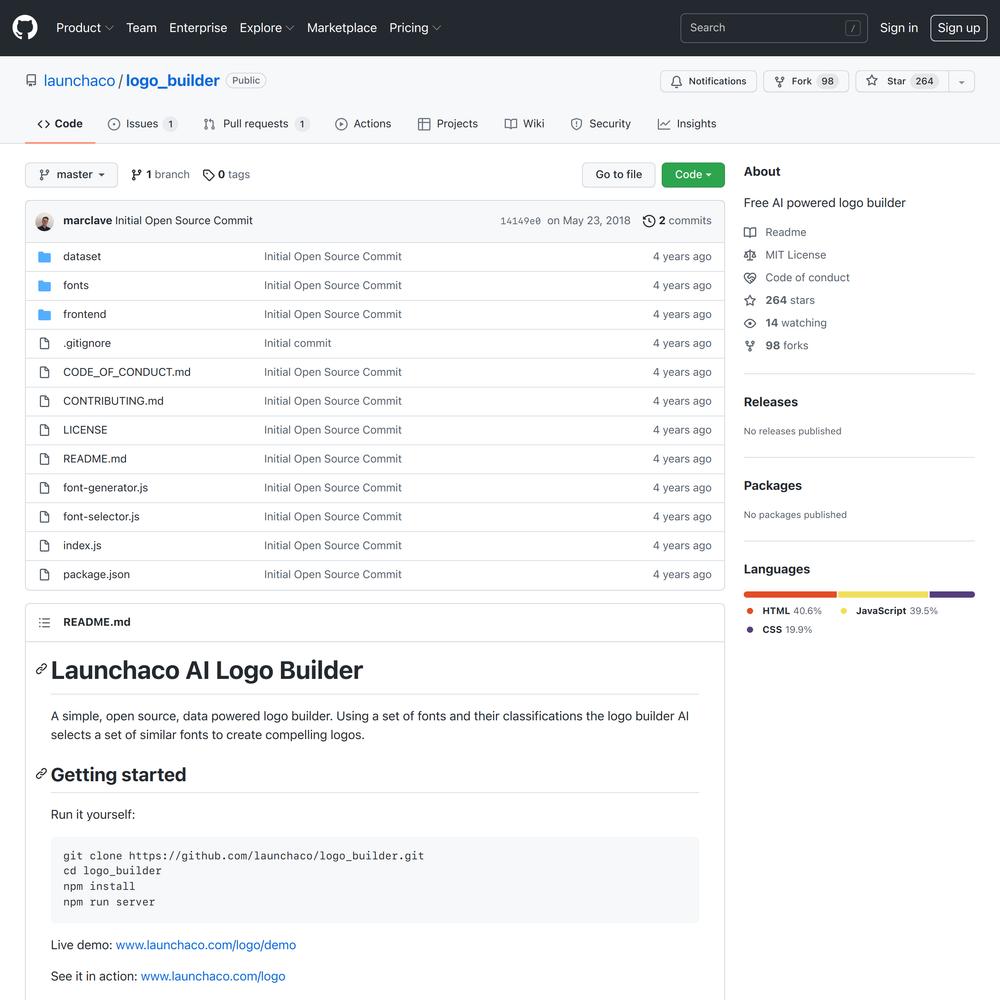Click the eye icon beside 14 watching
Viewport: 1000px width, 1000px height.
[x=750, y=323]
